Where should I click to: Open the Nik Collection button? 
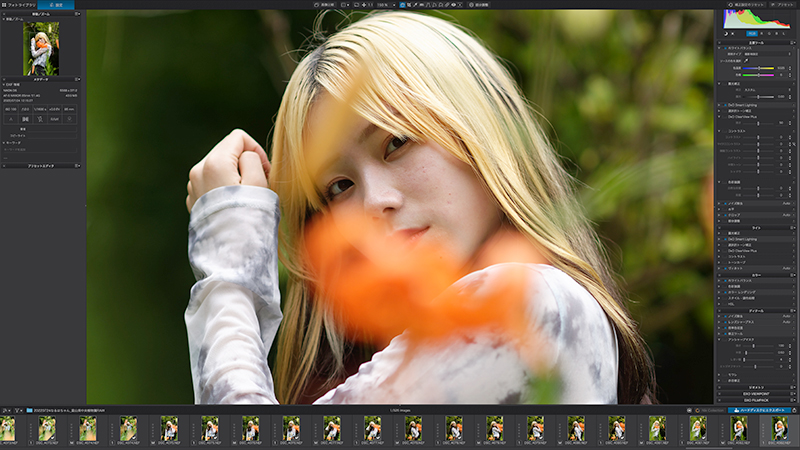[x=710, y=410]
